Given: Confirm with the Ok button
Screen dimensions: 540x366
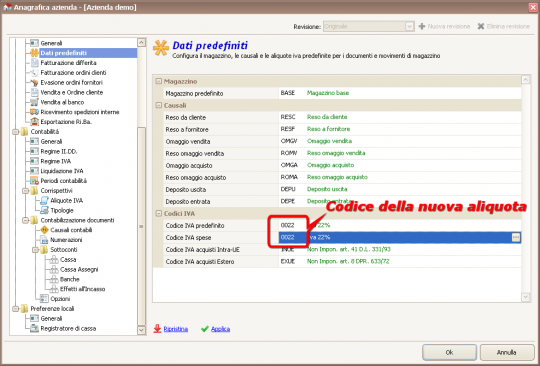Looking at the screenshot, I should click(x=449, y=352).
